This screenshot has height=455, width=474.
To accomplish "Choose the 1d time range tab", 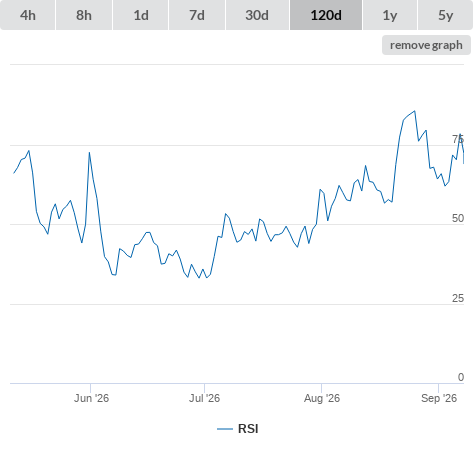I will [x=141, y=15].
